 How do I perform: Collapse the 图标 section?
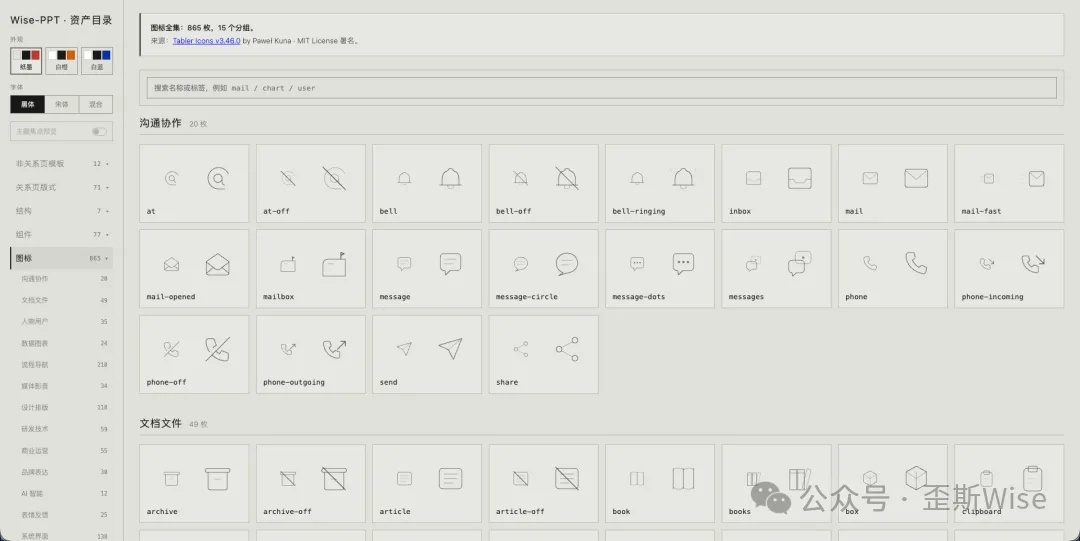click(x=61, y=258)
